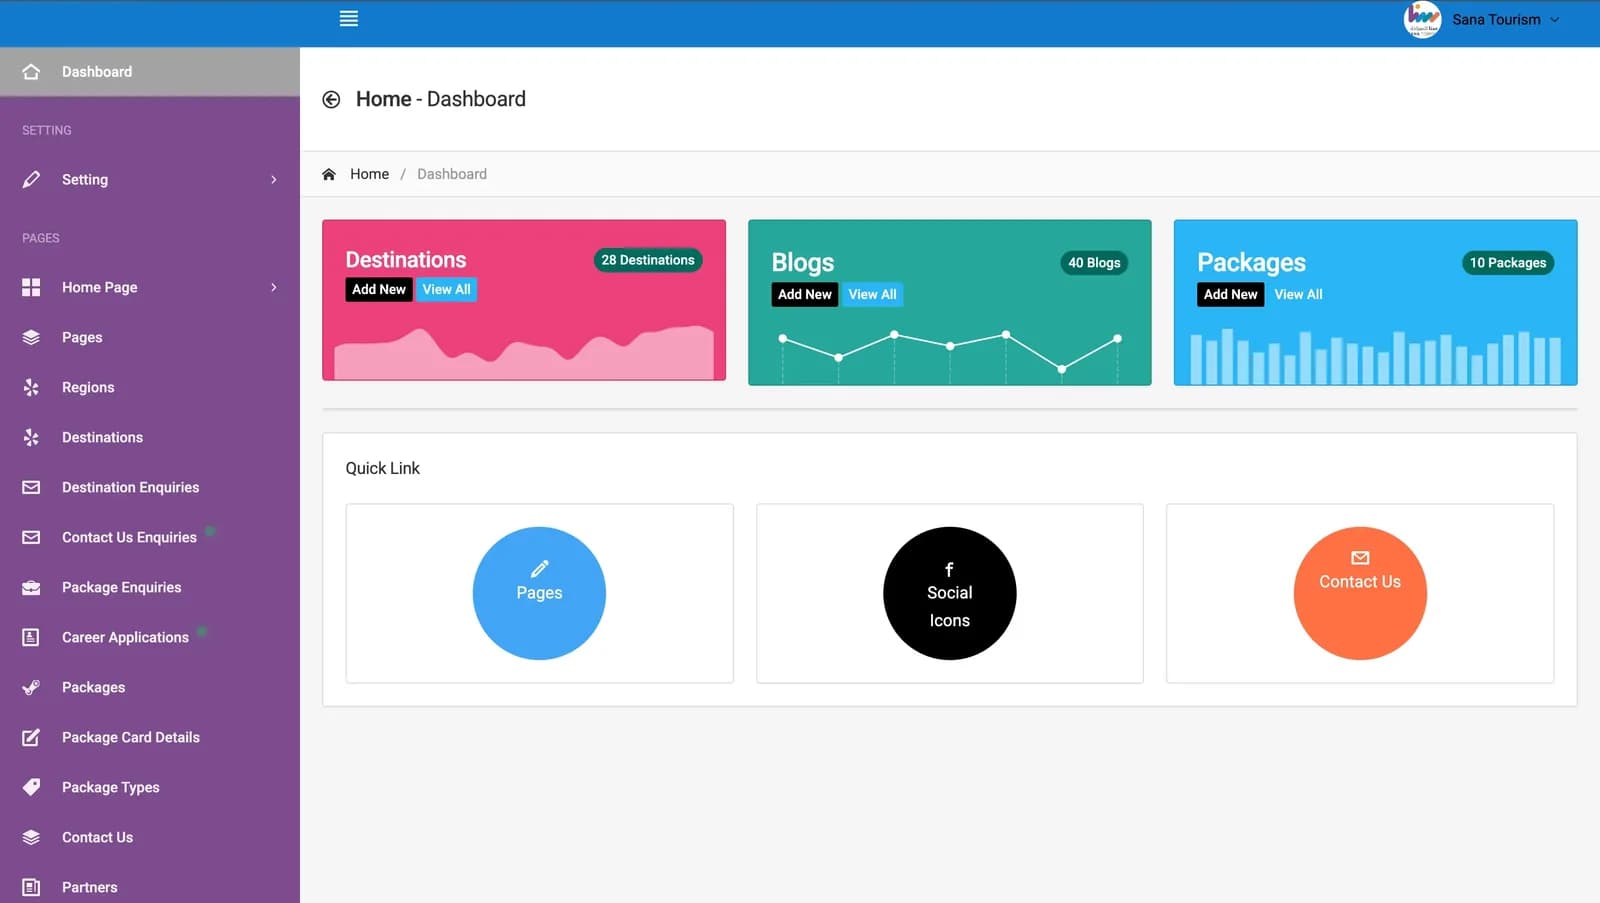
Task: Click Add New on Blogs card
Action: point(805,294)
